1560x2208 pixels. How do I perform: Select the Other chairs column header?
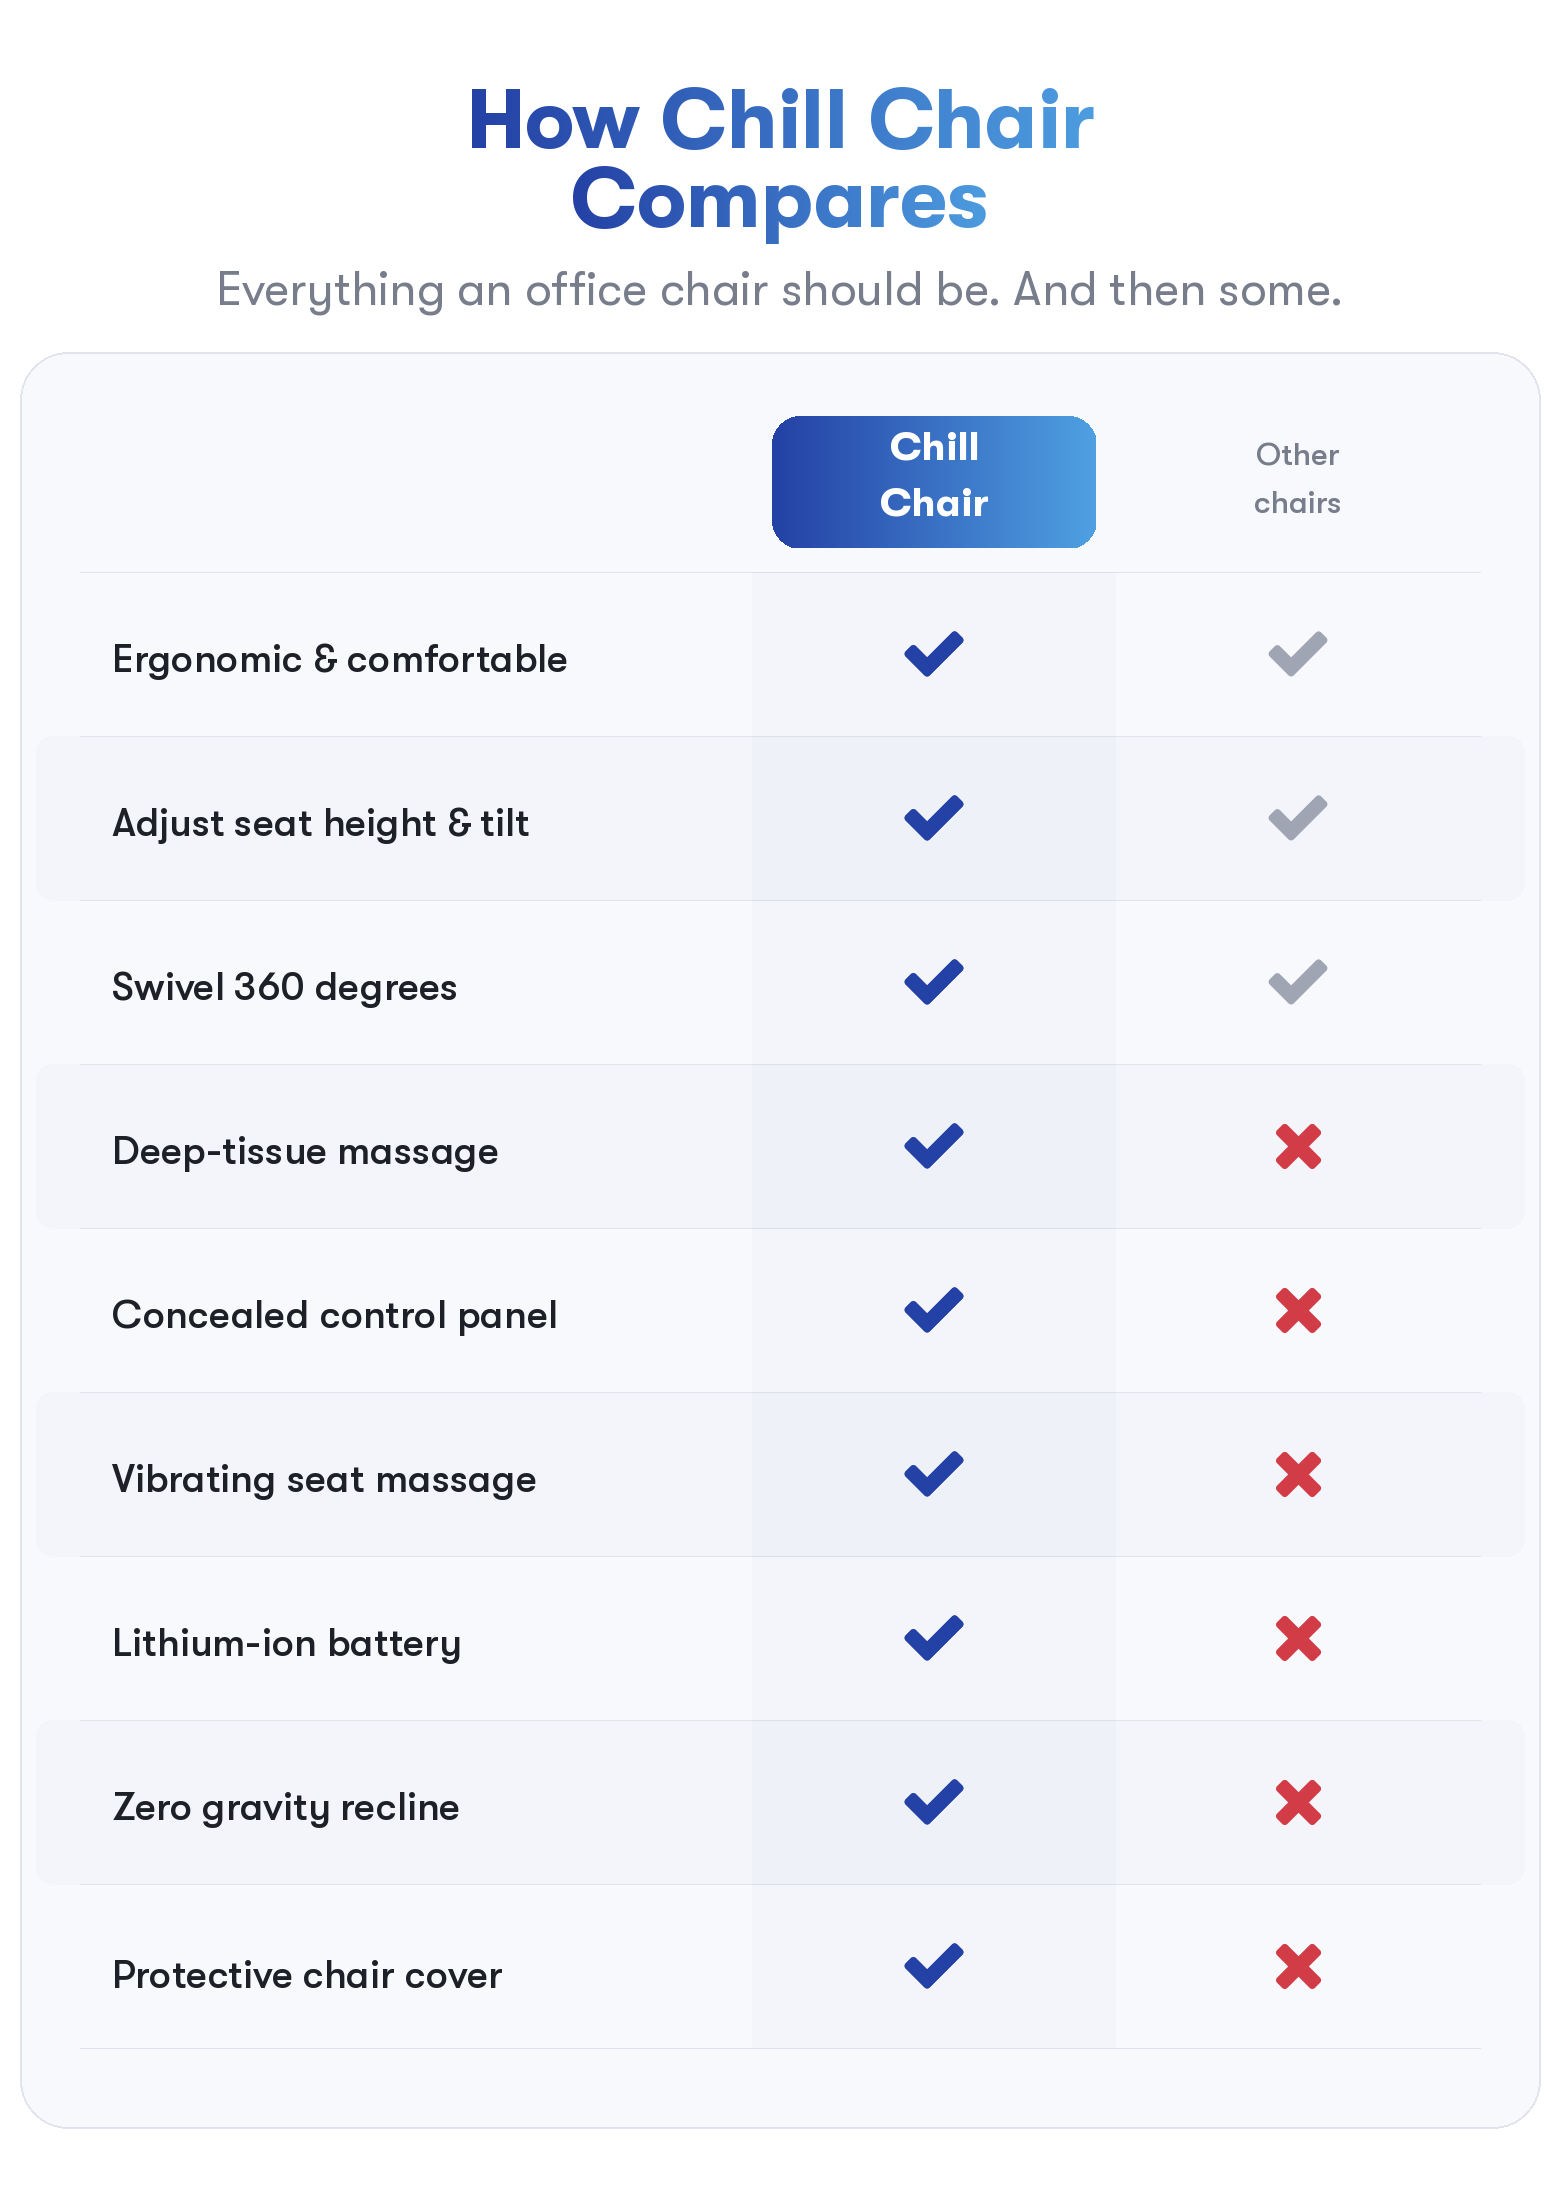coord(1297,479)
